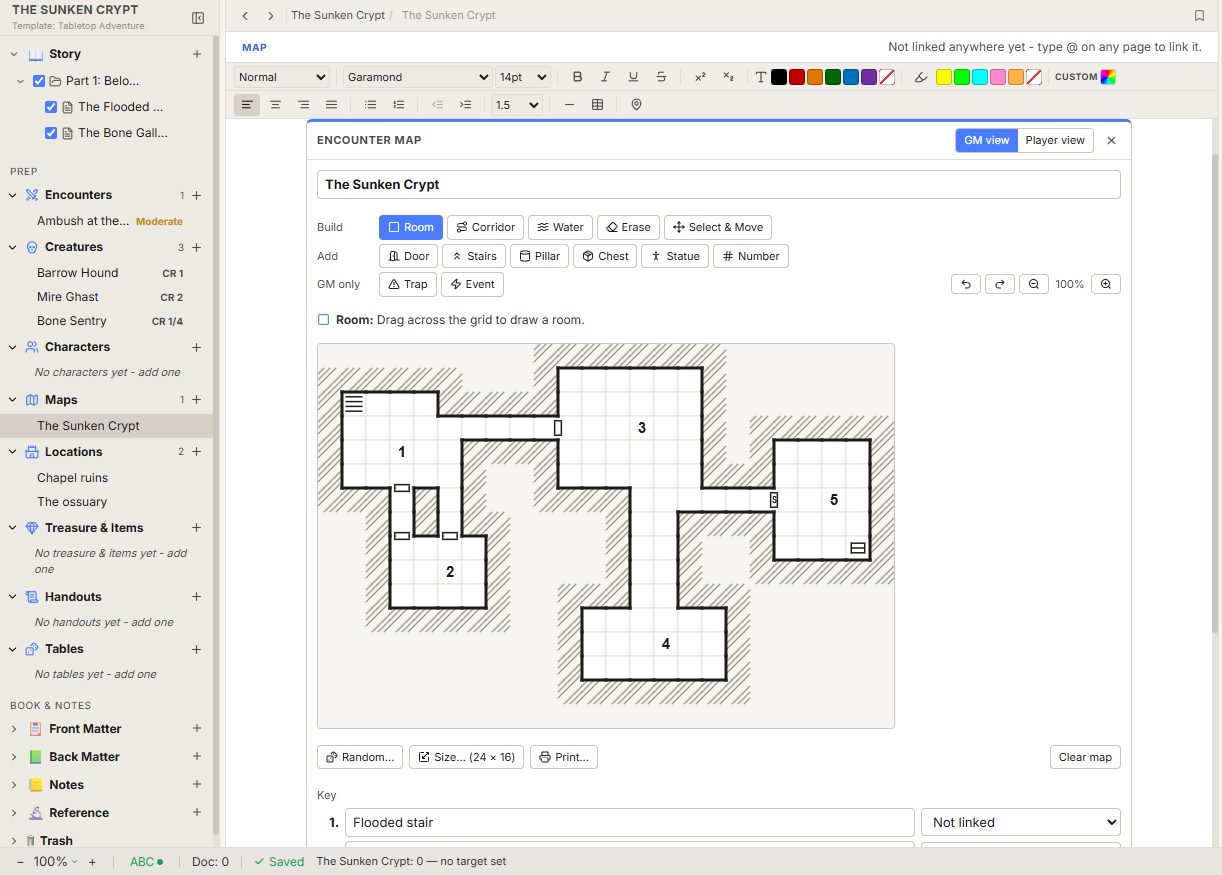1222x875 pixels.
Task: Apply bold formatting
Action: click(x=577, y=77)
